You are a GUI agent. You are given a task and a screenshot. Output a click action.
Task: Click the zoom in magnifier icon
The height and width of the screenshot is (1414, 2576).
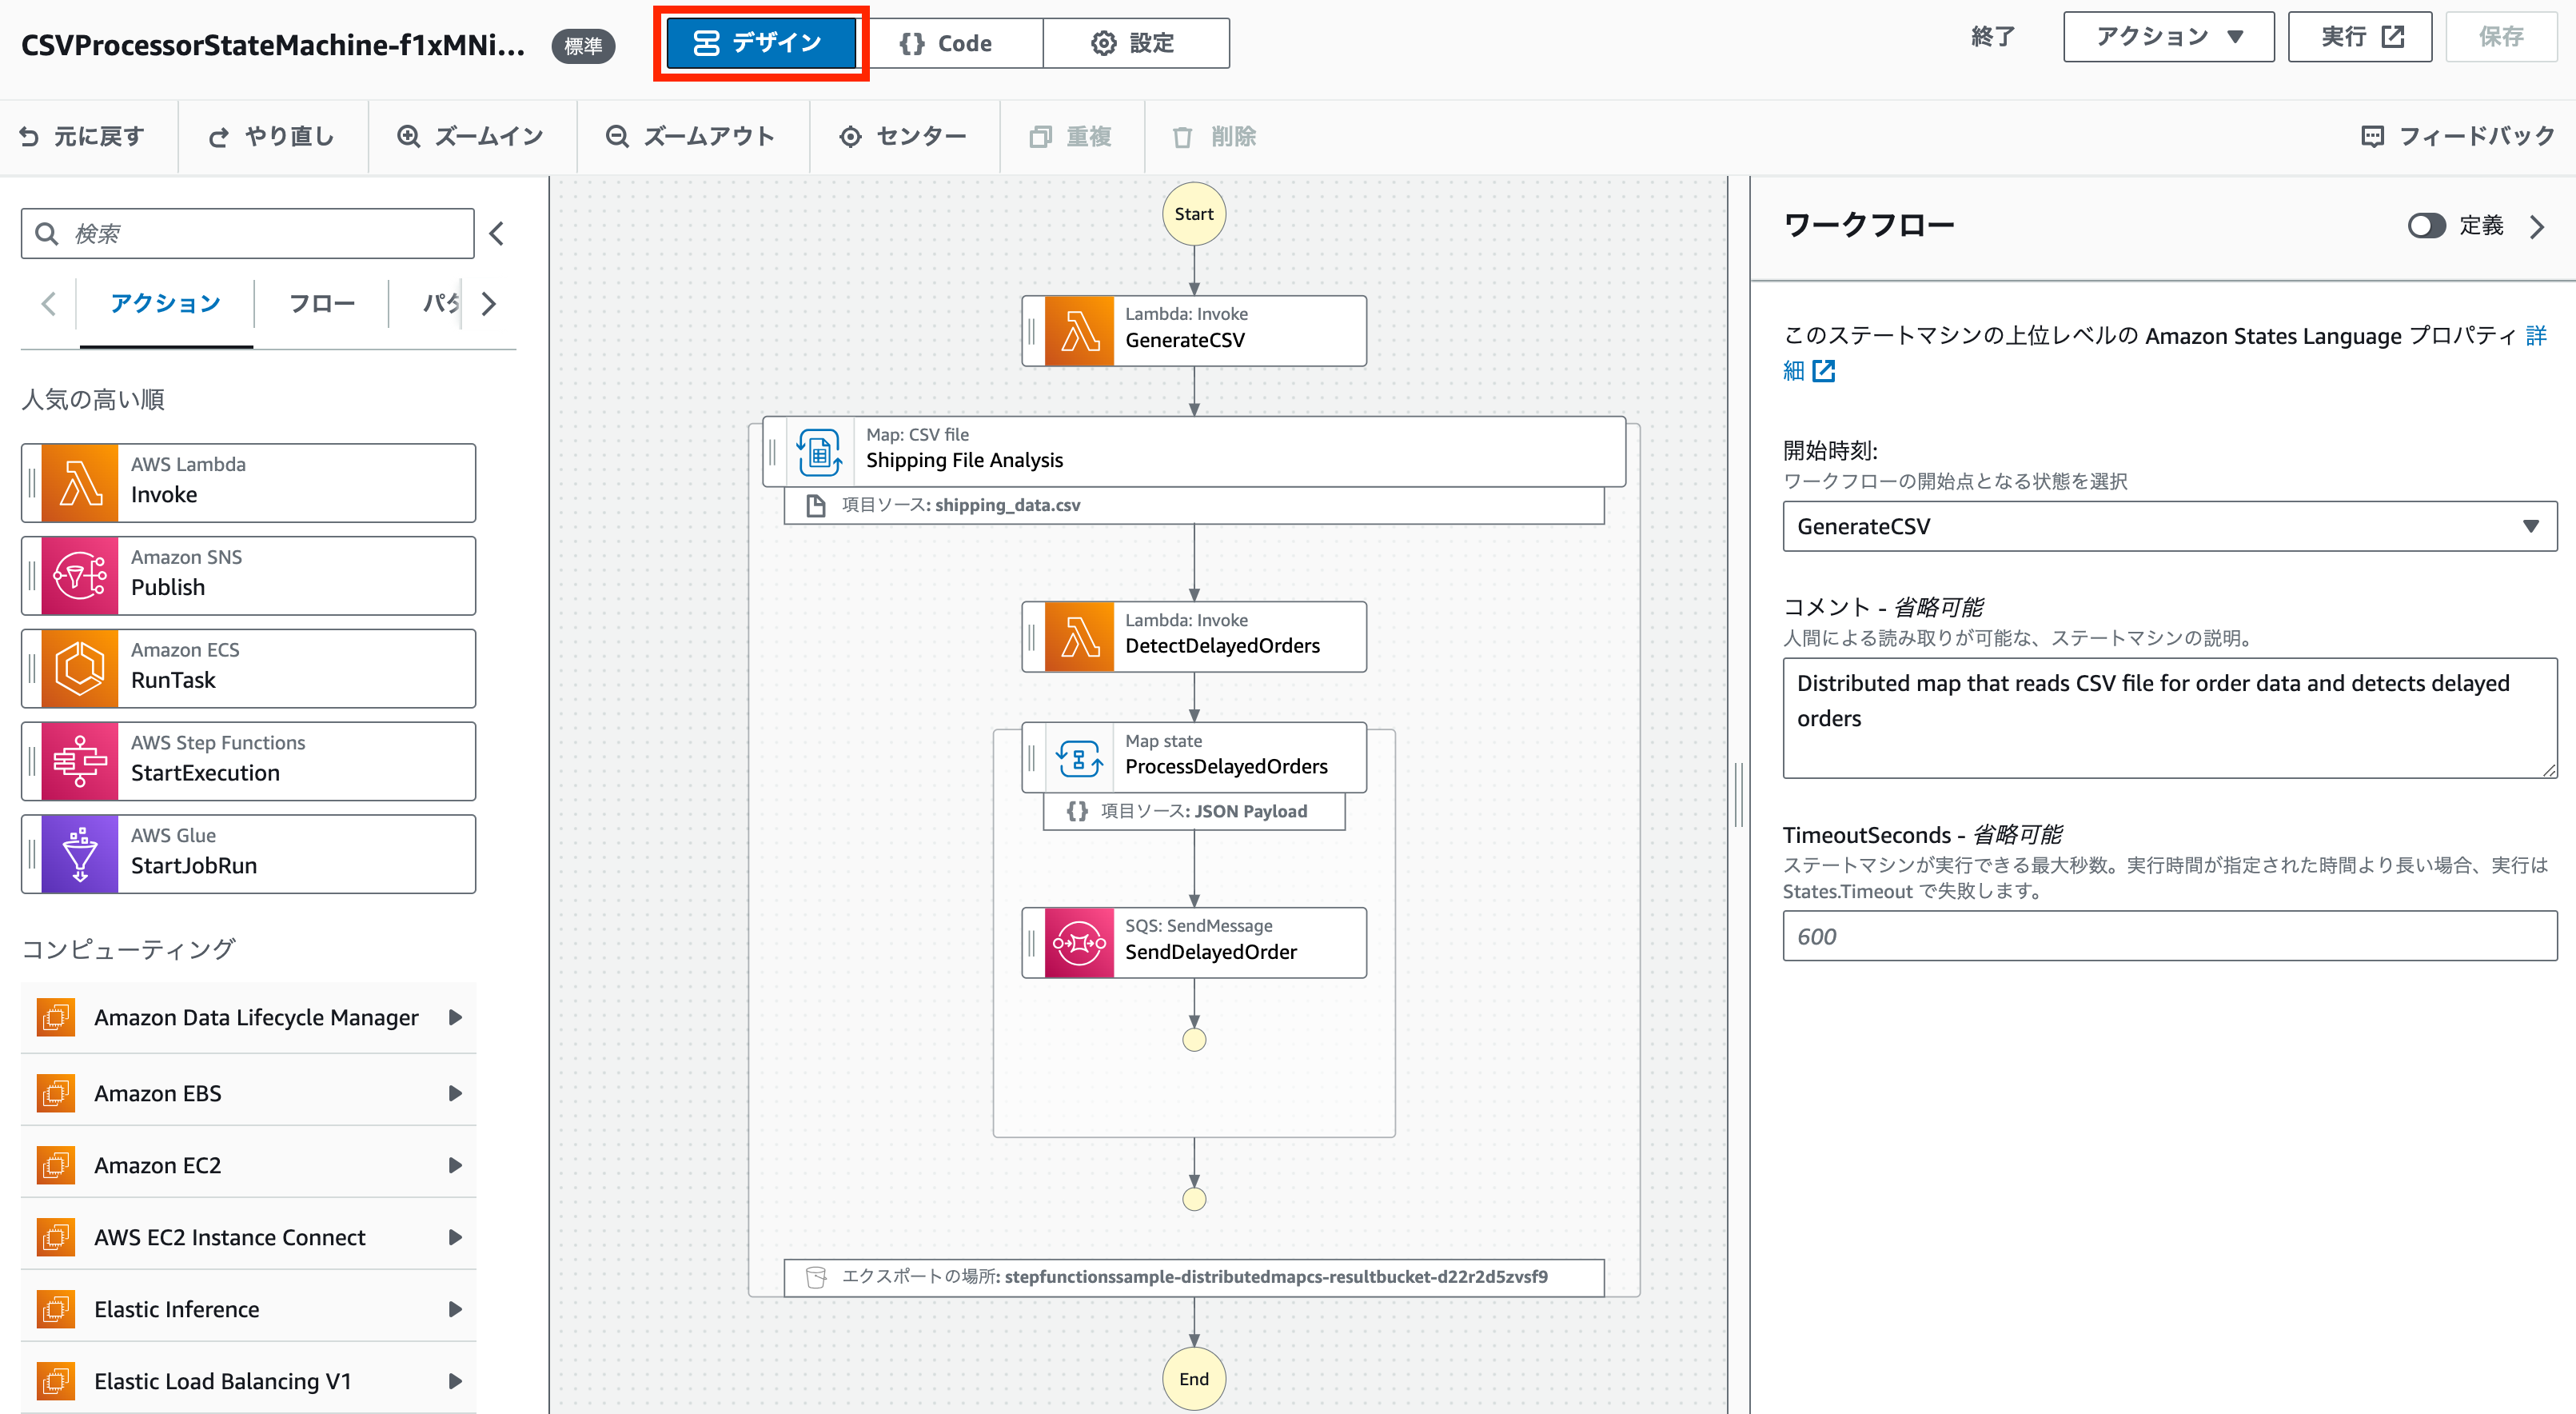pos(408,137)
